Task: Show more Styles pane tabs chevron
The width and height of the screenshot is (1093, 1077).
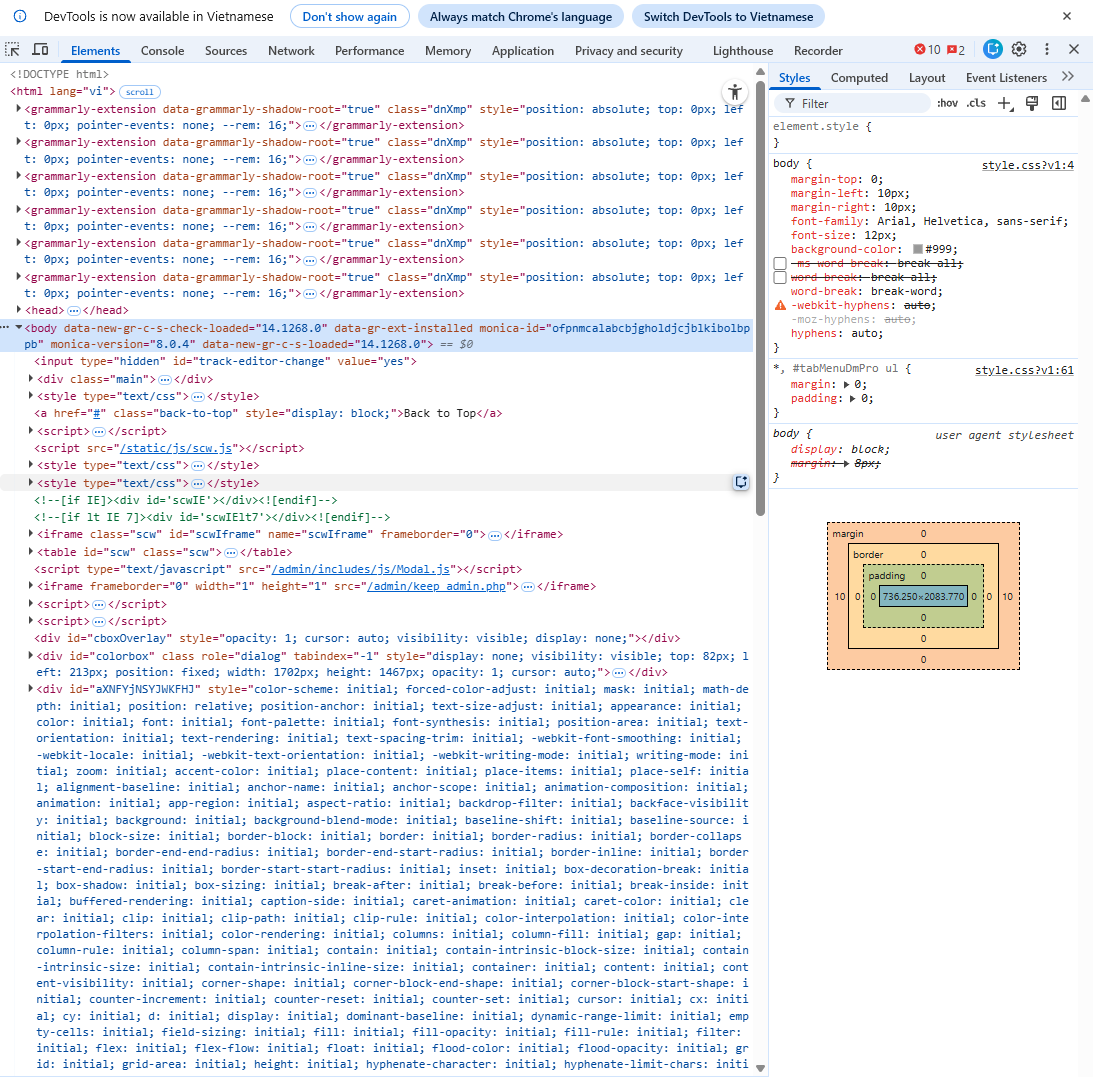Action: tap(1067, 77)
